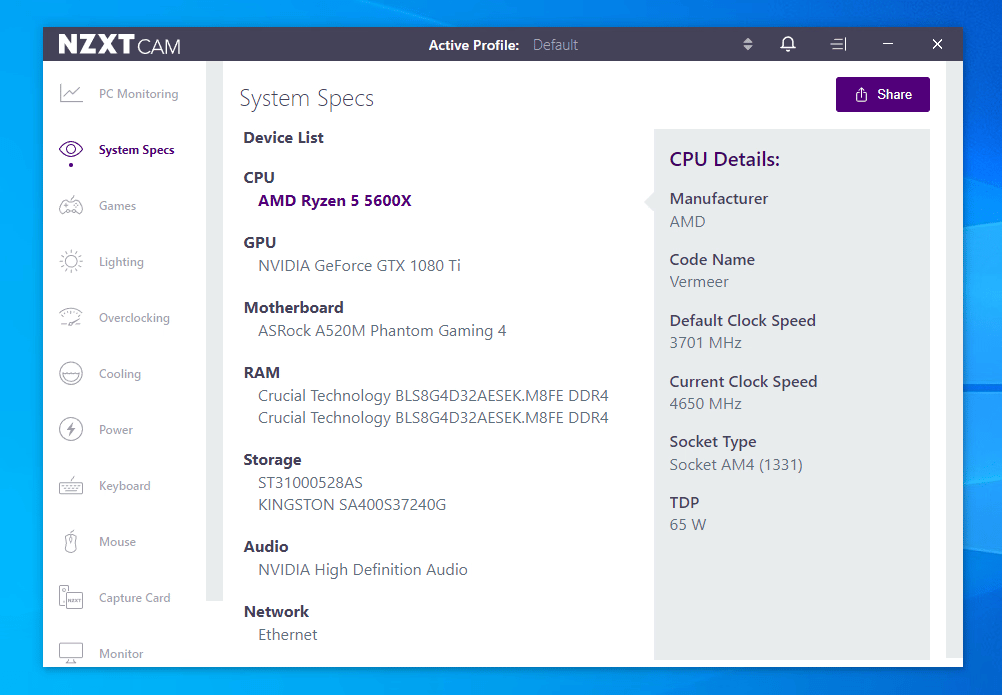Switch to Cooling section label
The height and width of the screenshot is (695, 1002).
coord(120,374)
